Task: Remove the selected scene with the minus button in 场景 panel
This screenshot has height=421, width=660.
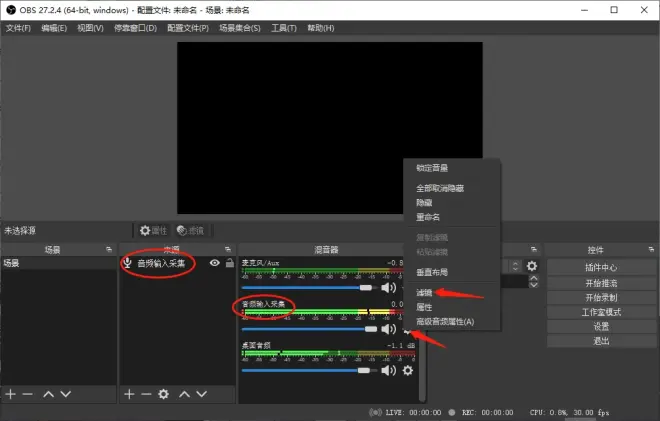Action: tap(28, 394)
